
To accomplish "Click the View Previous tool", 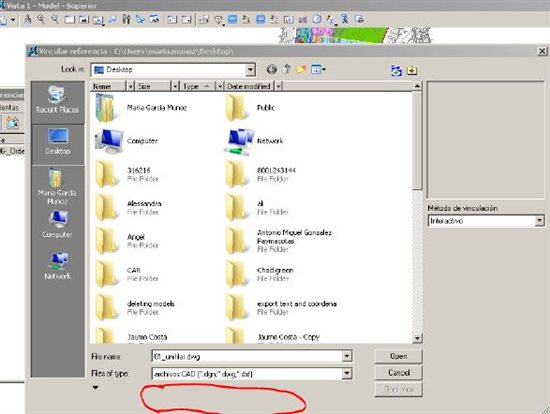I will point(172,19).
